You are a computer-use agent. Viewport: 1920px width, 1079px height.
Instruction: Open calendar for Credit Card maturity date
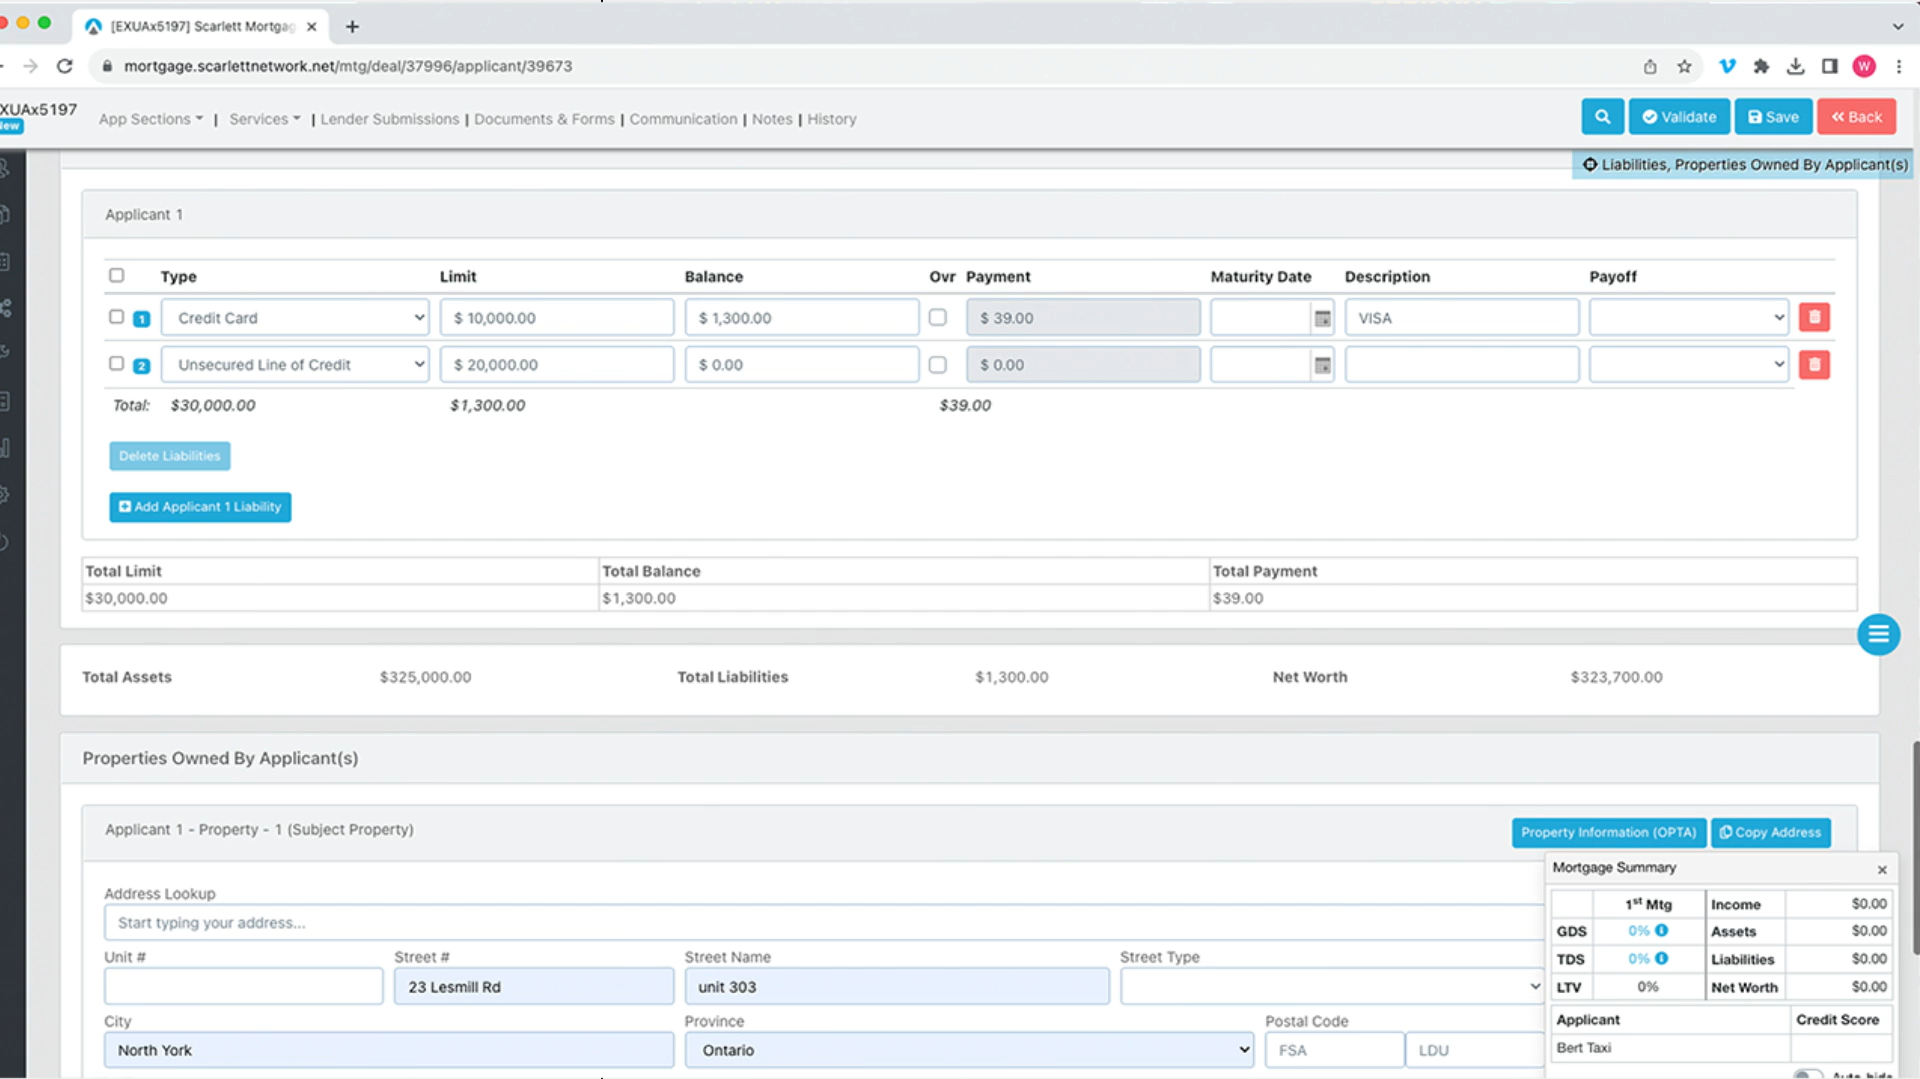(x=1322, y=318)
